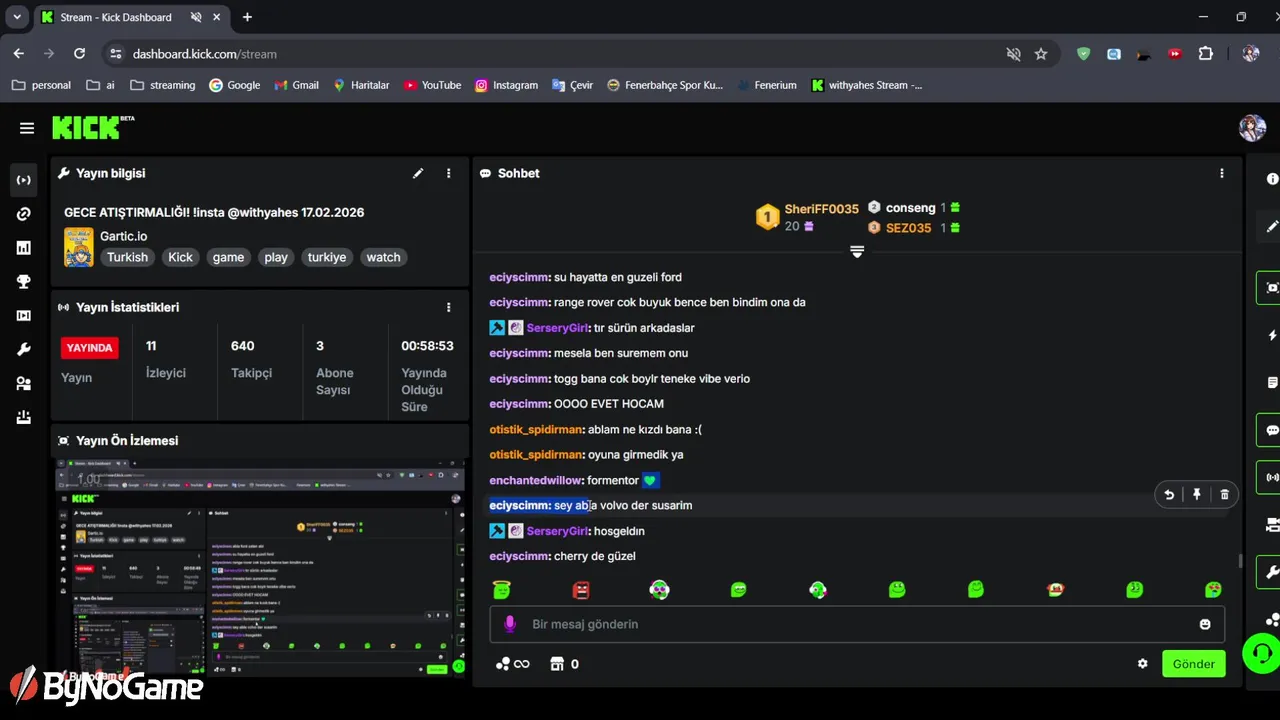Mute tab via speaker icon on Stream tab
1280x720 pixels.
click(196, 17)
